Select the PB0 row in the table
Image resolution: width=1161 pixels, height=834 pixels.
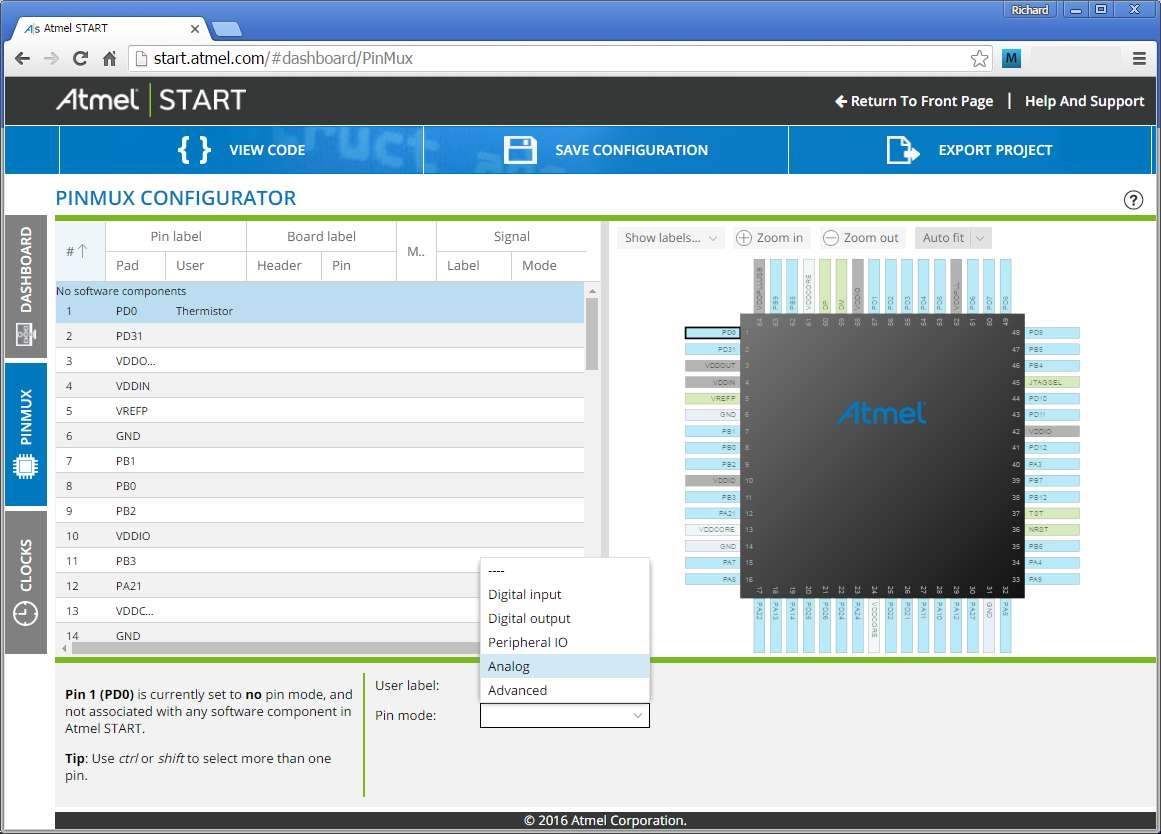pyautogui.click(x=320, y=486)
